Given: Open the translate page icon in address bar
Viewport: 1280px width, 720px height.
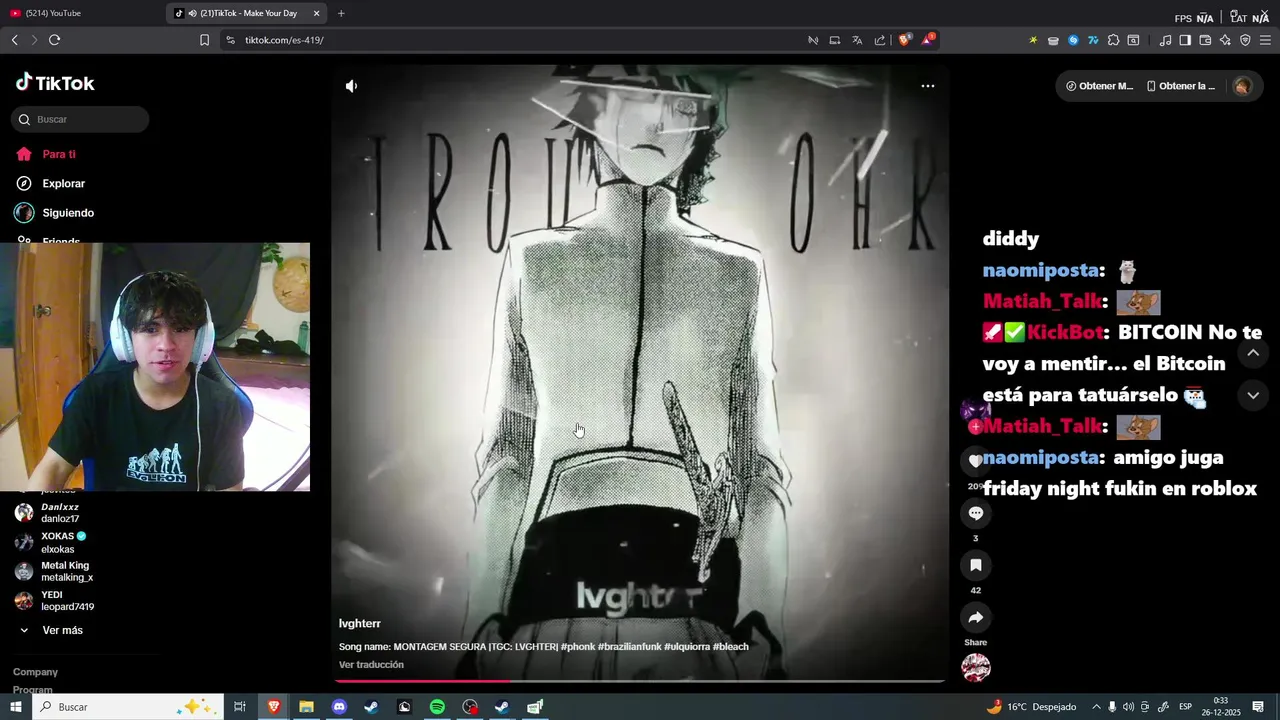Looking at the screenshot, I should [857, 40].
